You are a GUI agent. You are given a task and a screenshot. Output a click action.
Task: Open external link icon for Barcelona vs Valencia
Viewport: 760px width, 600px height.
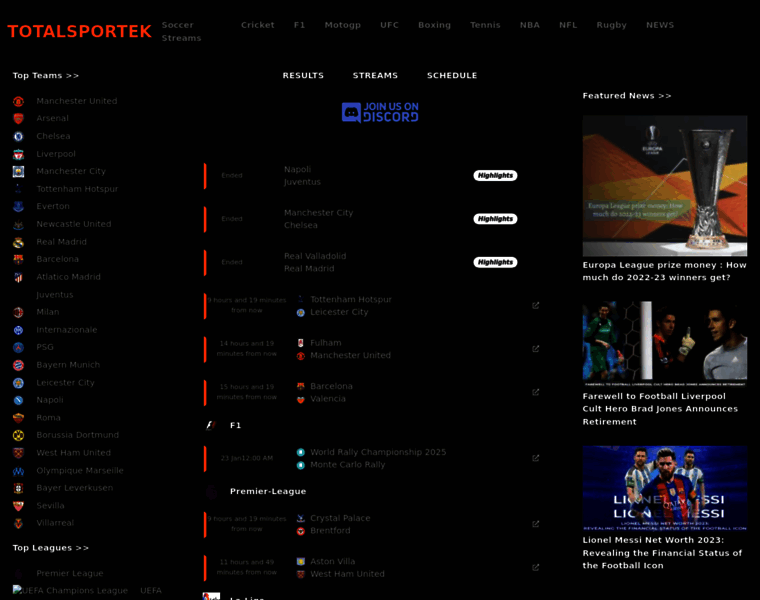click(536, 392)
